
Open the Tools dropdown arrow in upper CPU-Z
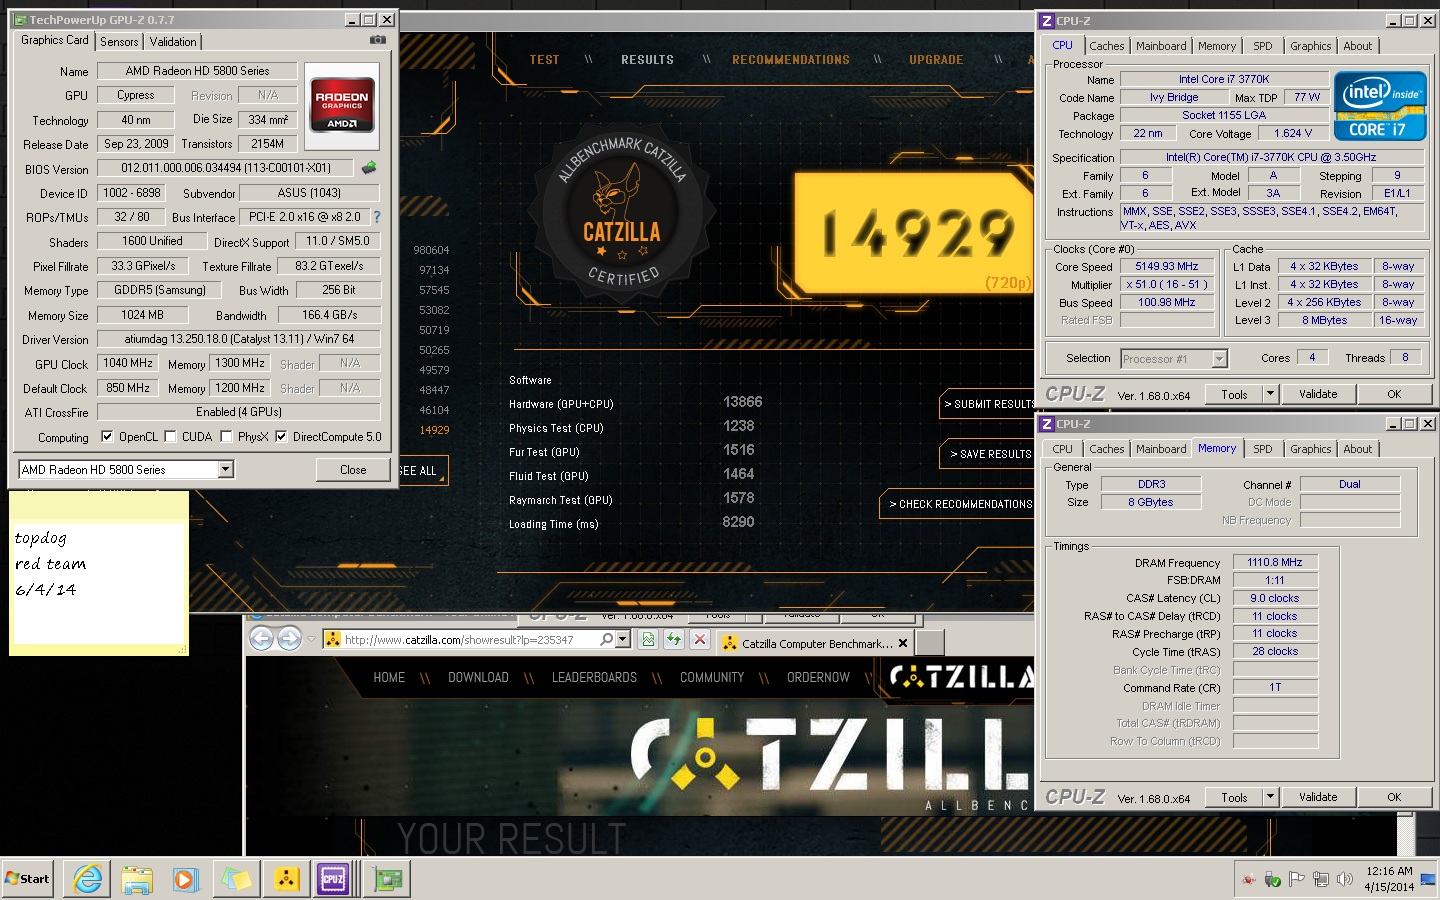coord(1270,394)
